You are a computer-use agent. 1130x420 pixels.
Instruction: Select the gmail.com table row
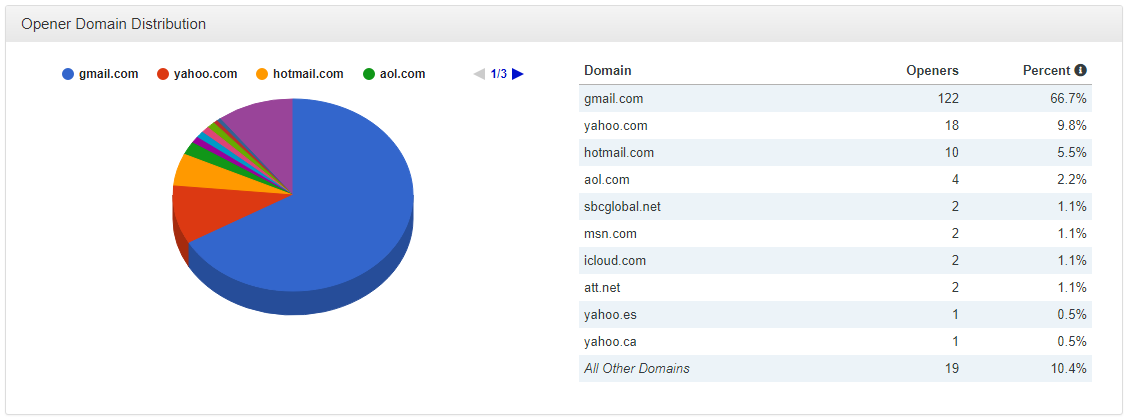point(835,98)
